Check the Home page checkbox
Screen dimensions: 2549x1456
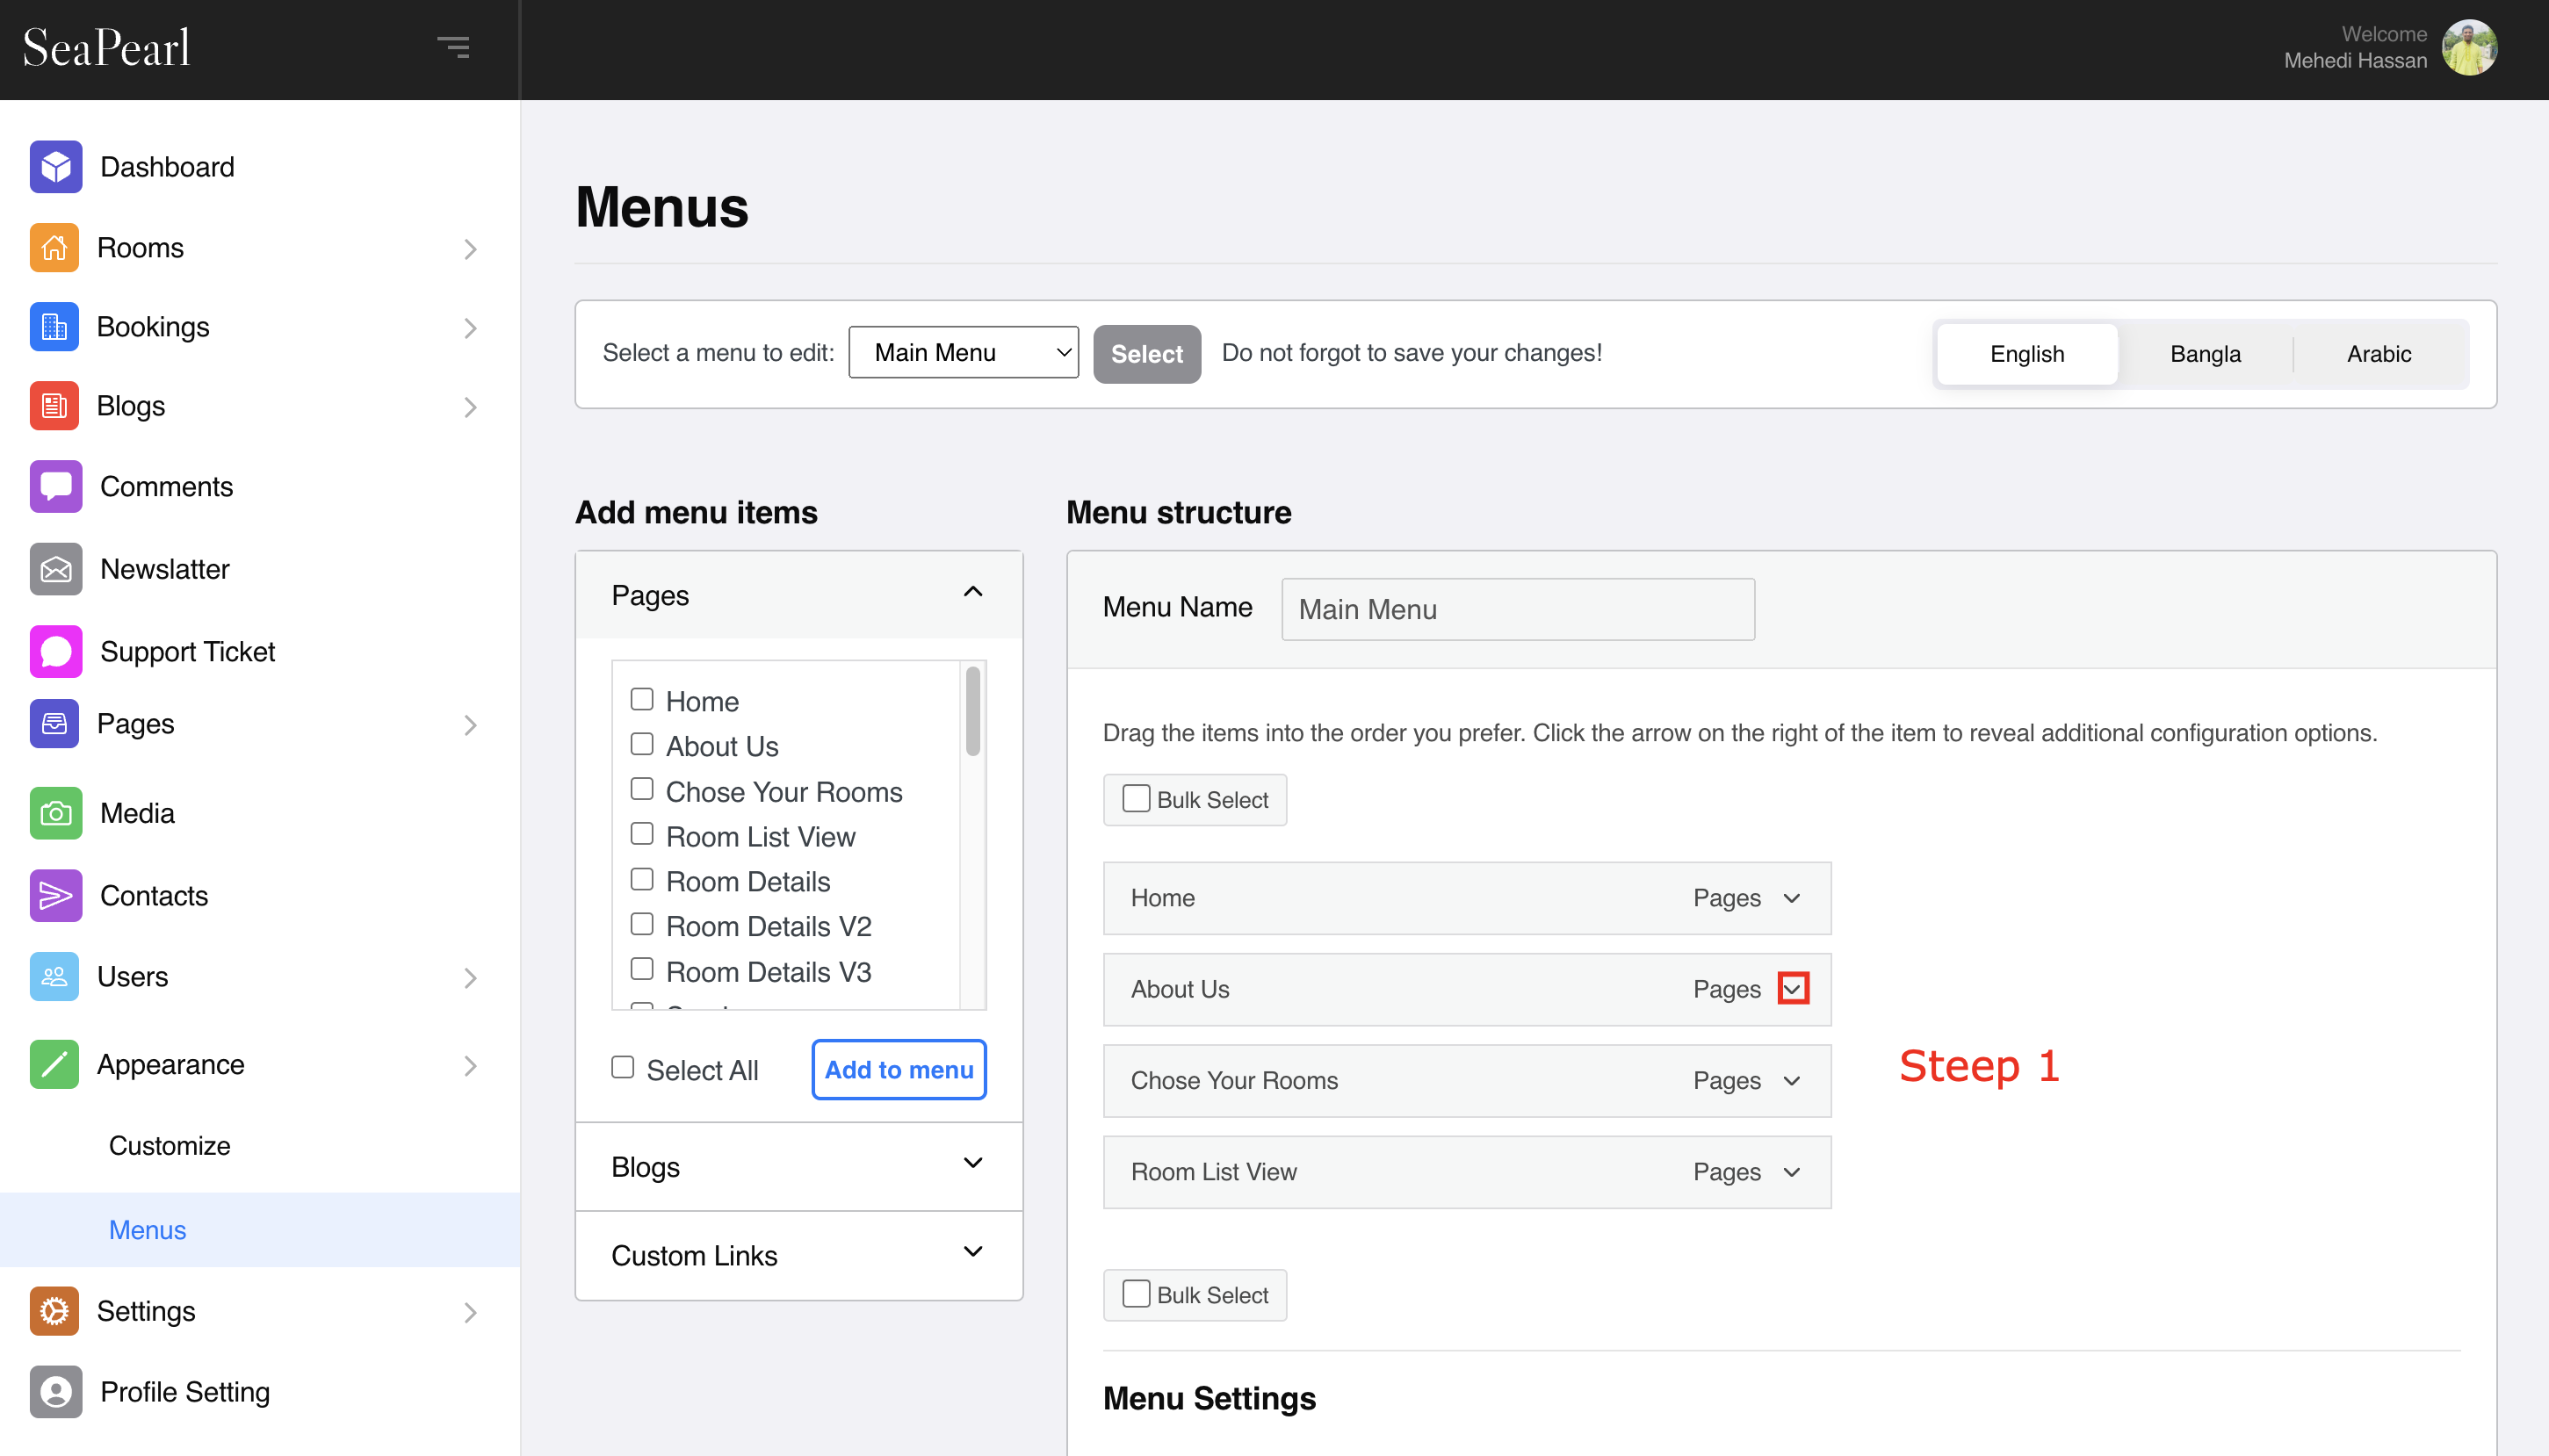pyautogui.click(x=642, y=699)
